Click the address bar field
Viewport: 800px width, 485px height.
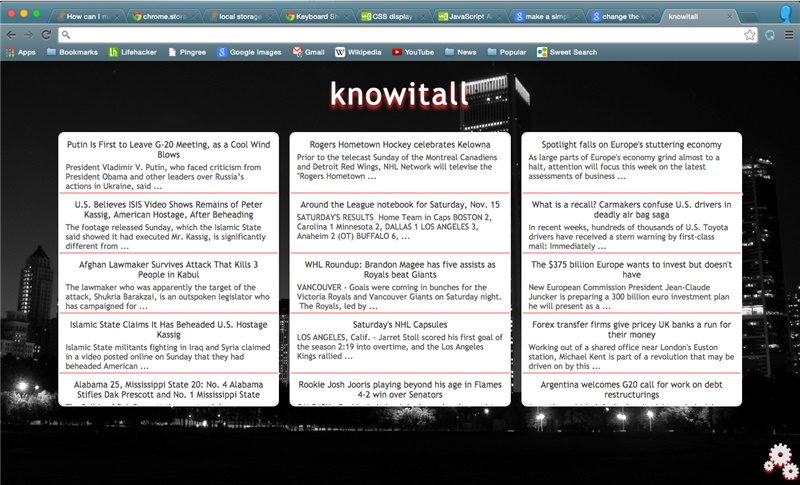(408, 35)
